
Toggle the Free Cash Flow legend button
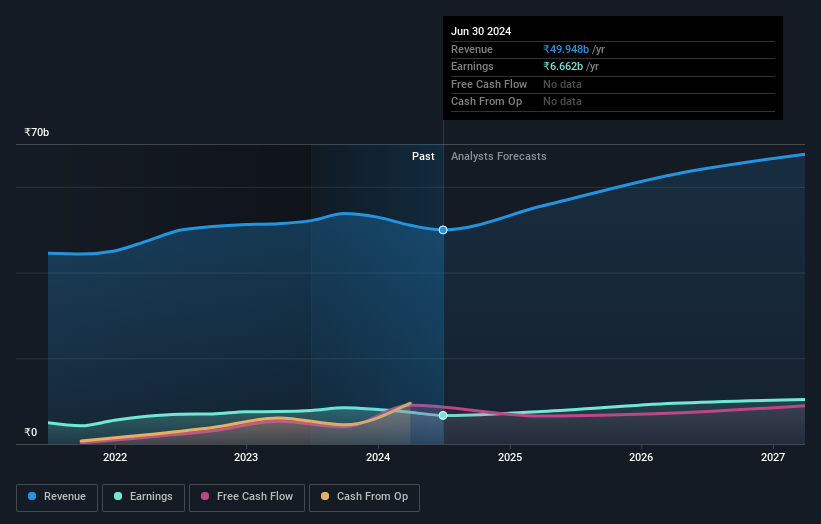point(247,497)
